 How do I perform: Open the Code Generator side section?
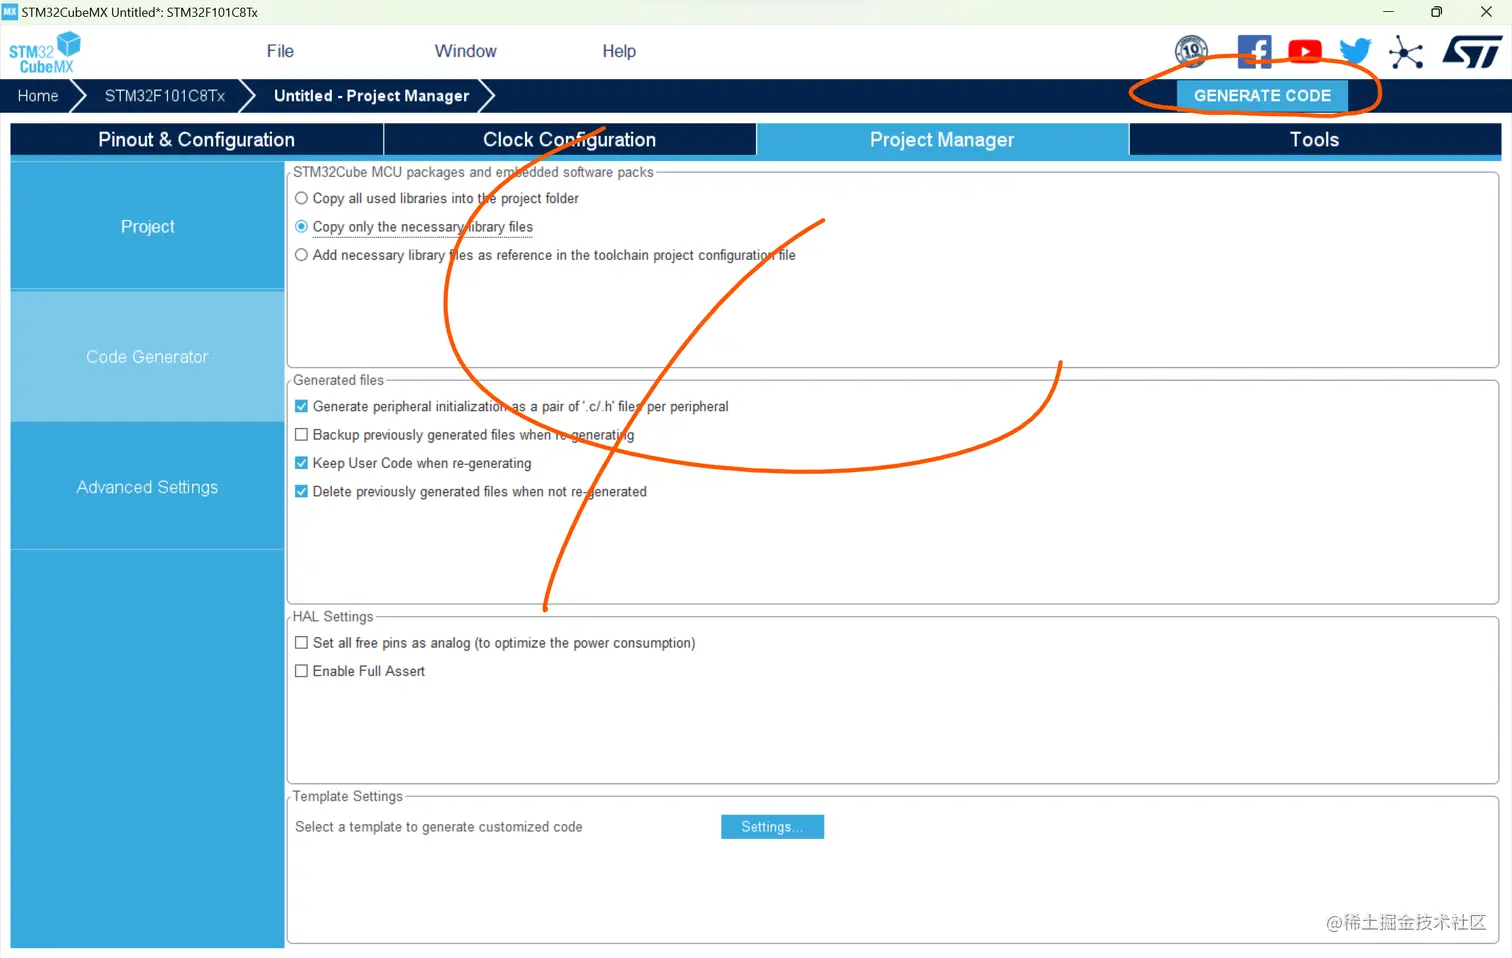pyautogui.click(x=147, y=357)
